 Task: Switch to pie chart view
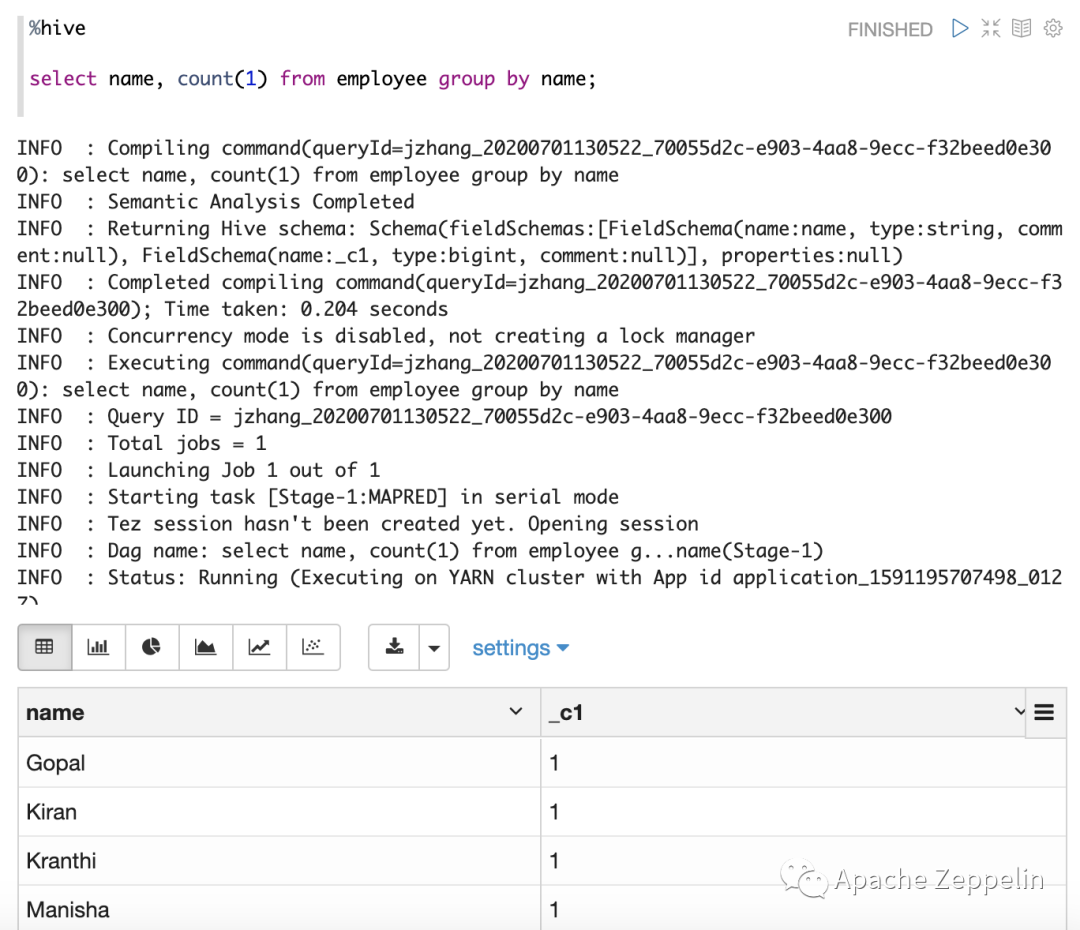pyautogui.click(x=152, y=647)
